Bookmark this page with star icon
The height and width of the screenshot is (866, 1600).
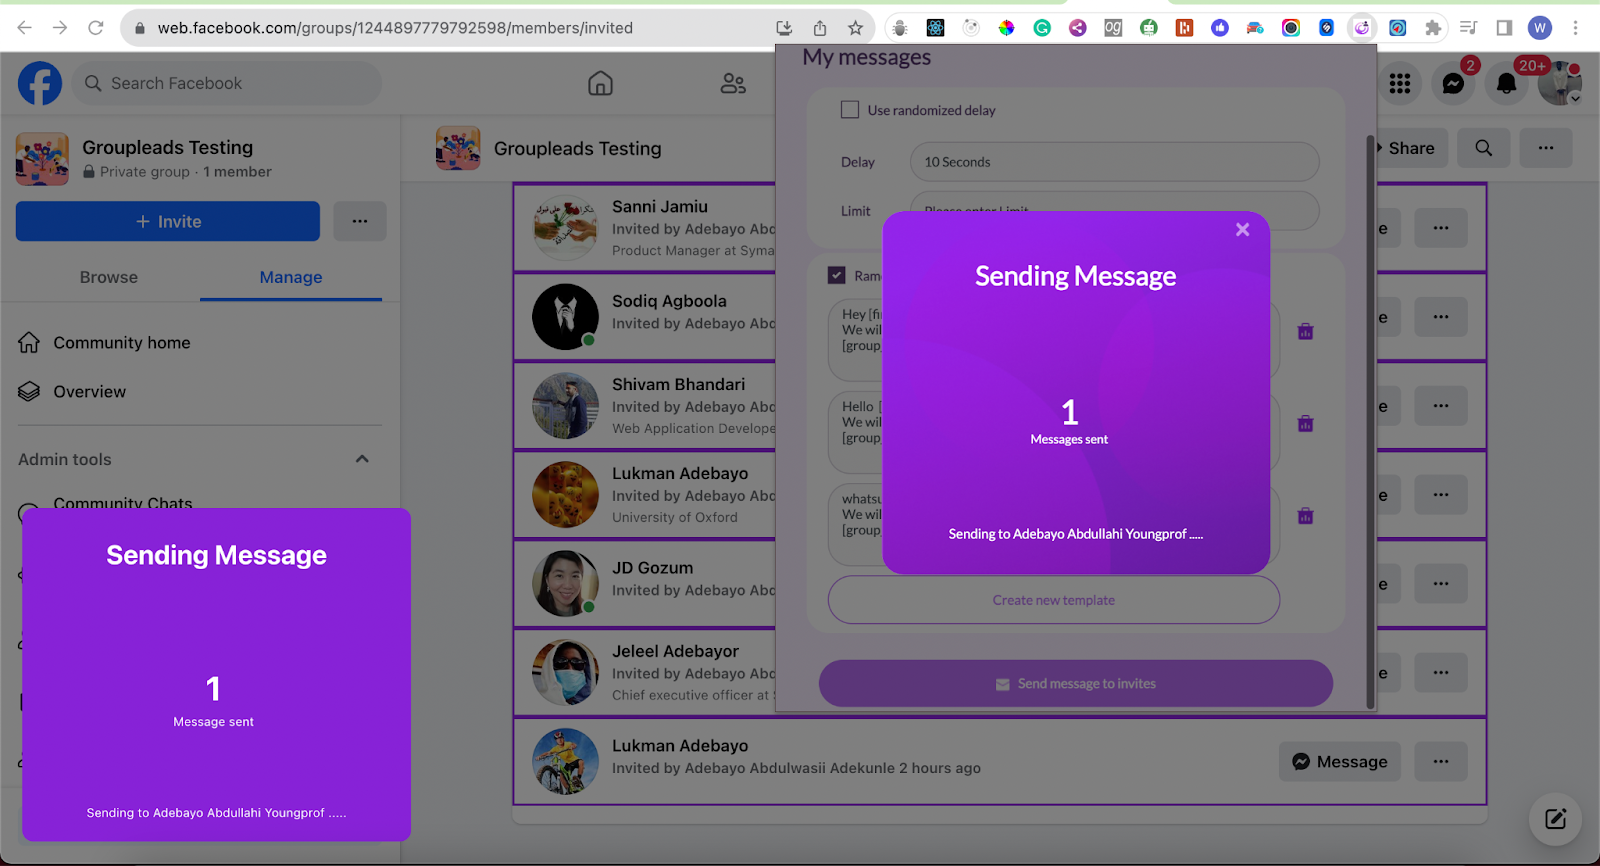coord(855,28)
